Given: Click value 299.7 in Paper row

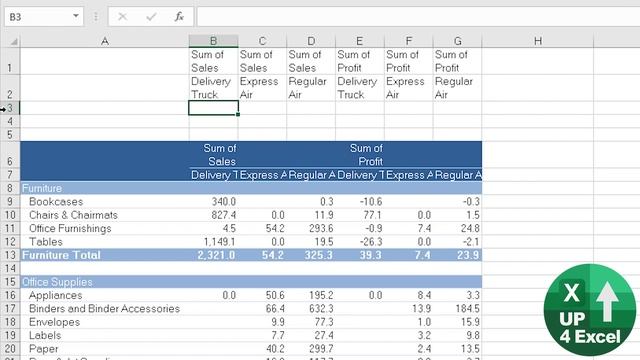Looking at the screenshot, I should 321,349.
